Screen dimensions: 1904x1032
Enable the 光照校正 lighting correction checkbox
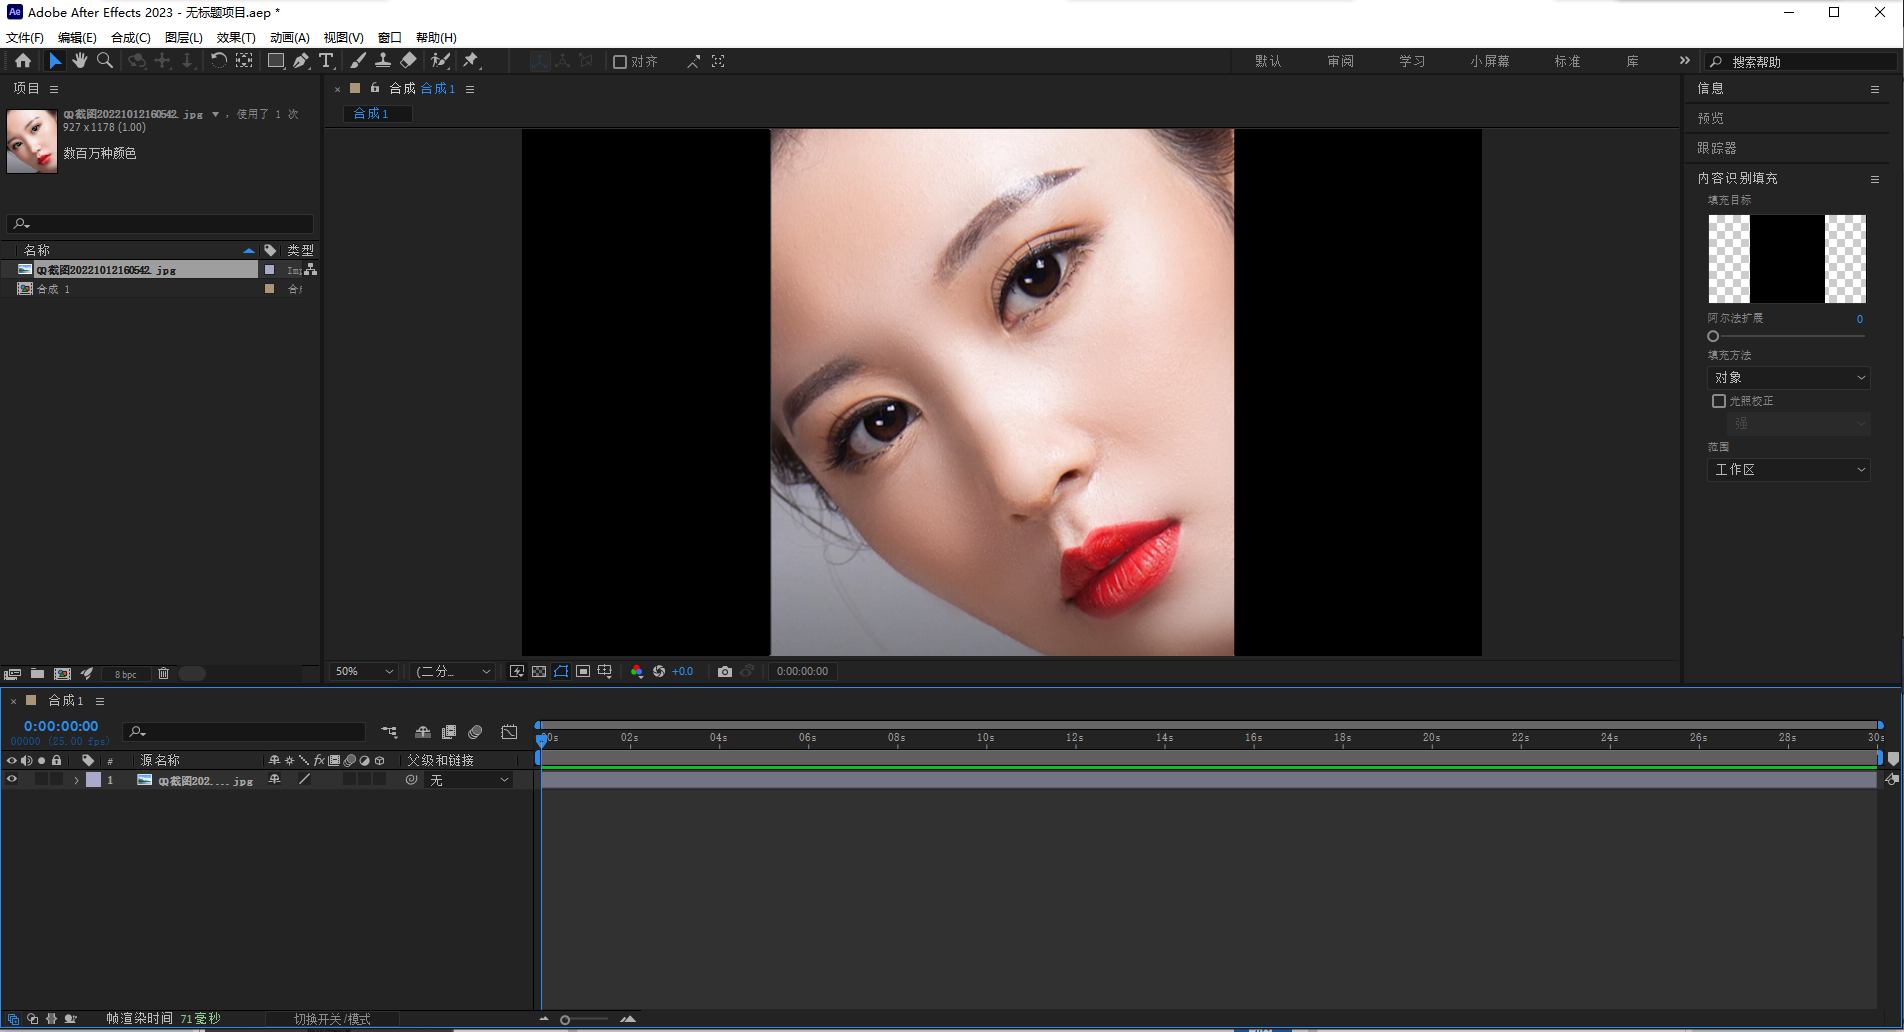click(1719, 401)
